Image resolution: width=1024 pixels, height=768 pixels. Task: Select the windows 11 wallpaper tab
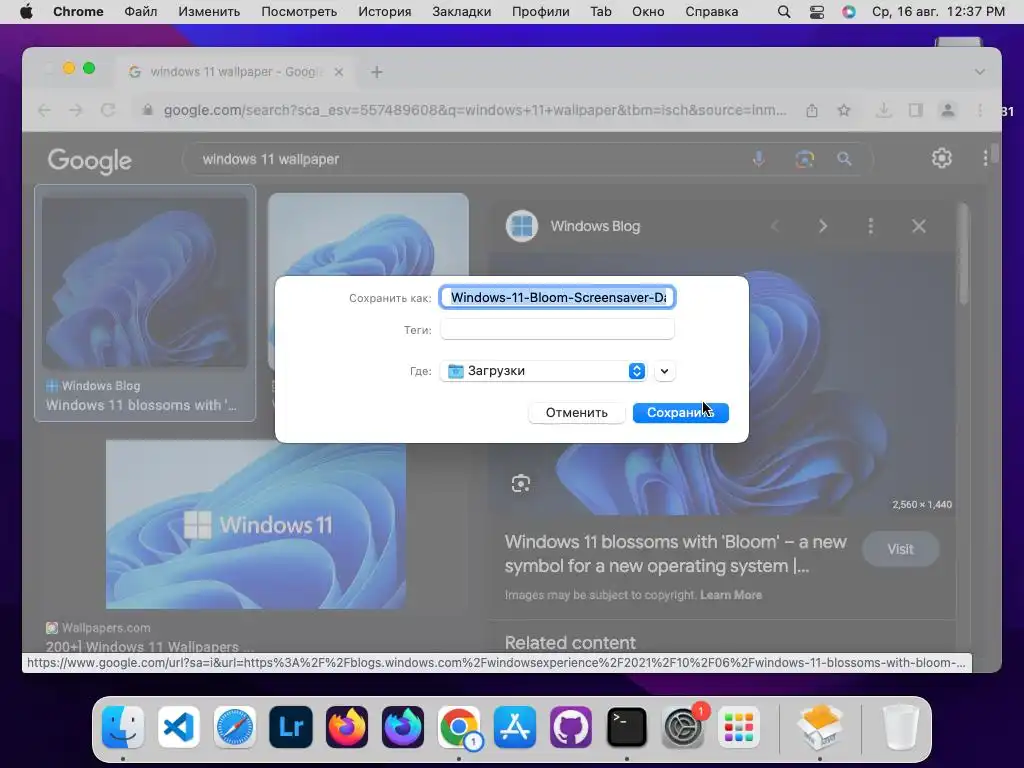point(234,72)
